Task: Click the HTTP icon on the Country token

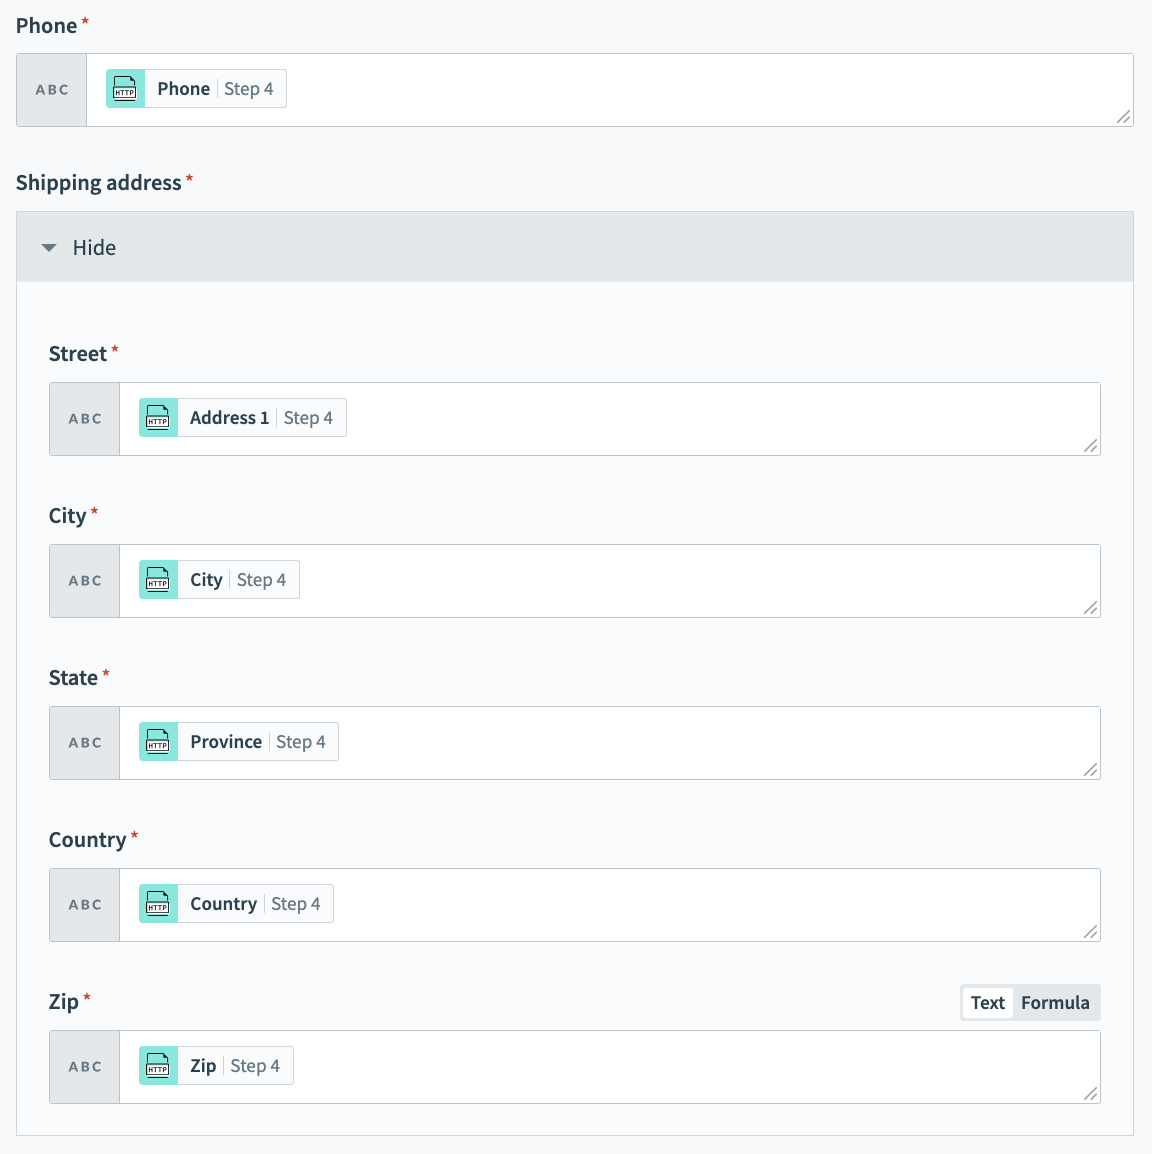Action: point(157,903)
